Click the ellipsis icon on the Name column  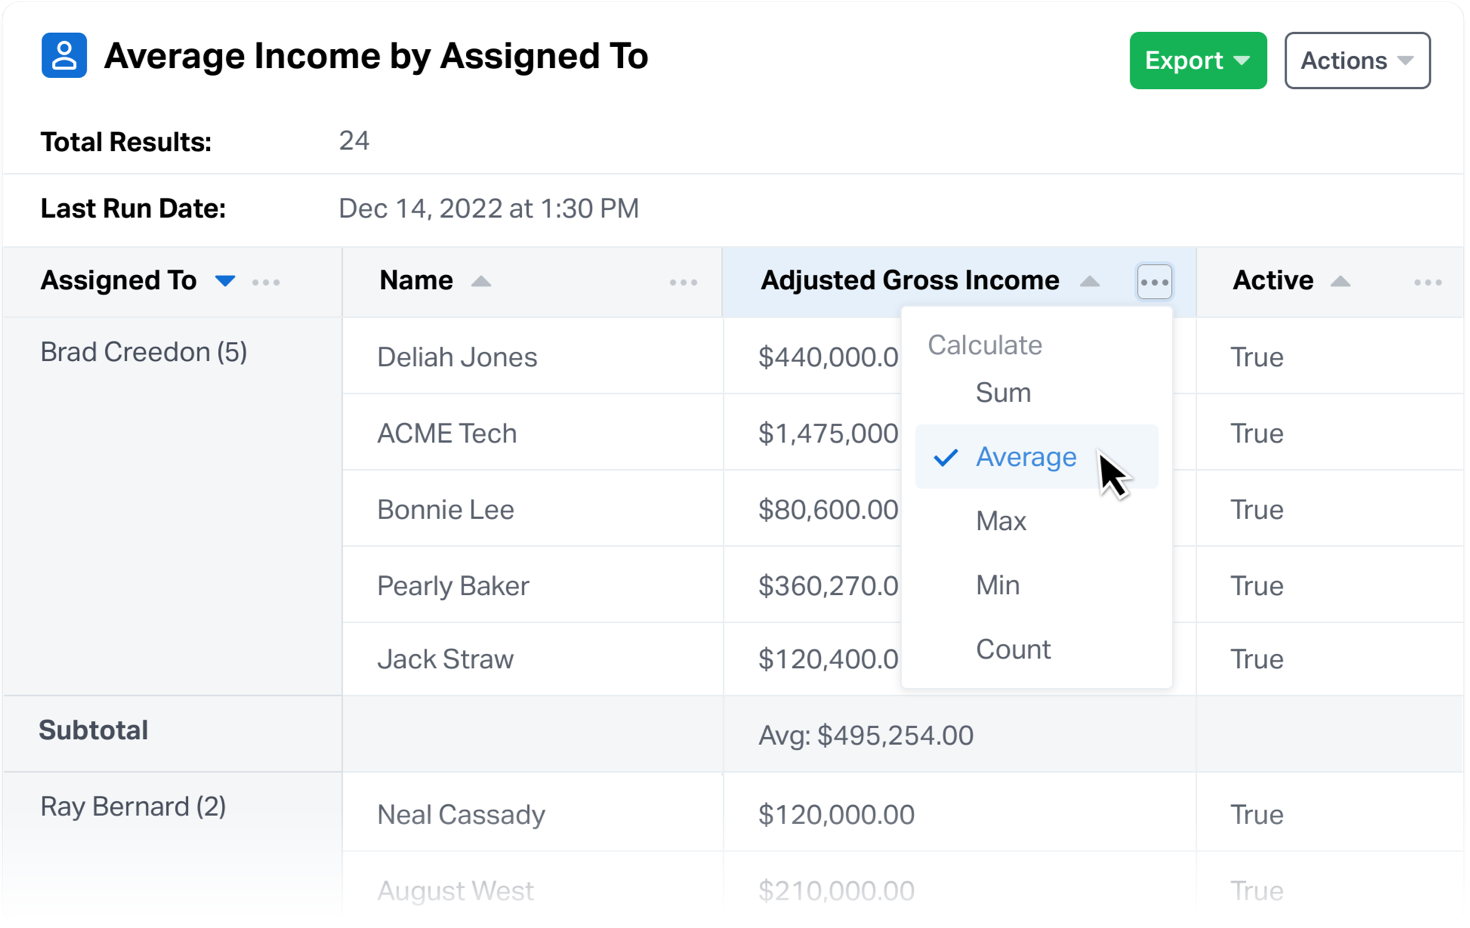click(684, 282)
